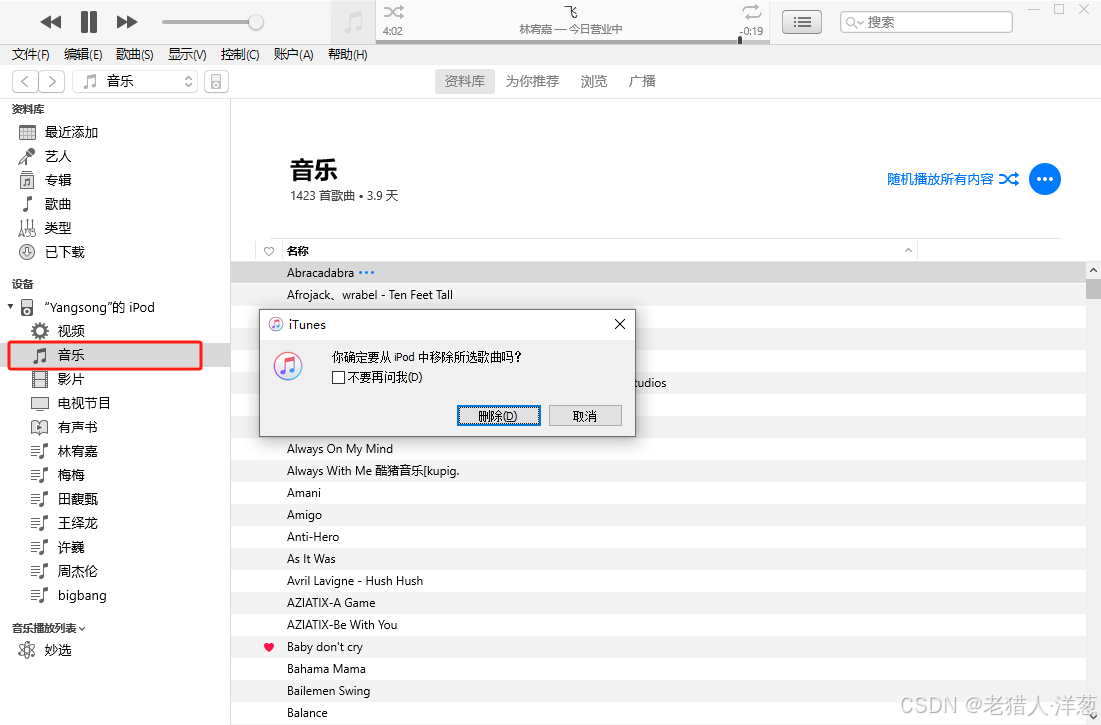This screenshot has height=725, width=1101.
Task: Open the 歌曲(S) menu
Action: pos(135,54)
